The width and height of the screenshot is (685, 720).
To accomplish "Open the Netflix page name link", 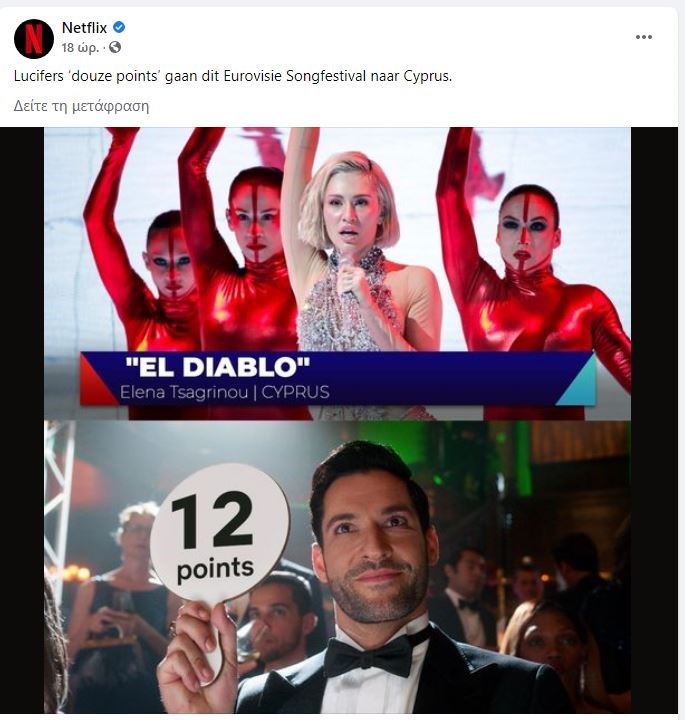I will (84, 28).
